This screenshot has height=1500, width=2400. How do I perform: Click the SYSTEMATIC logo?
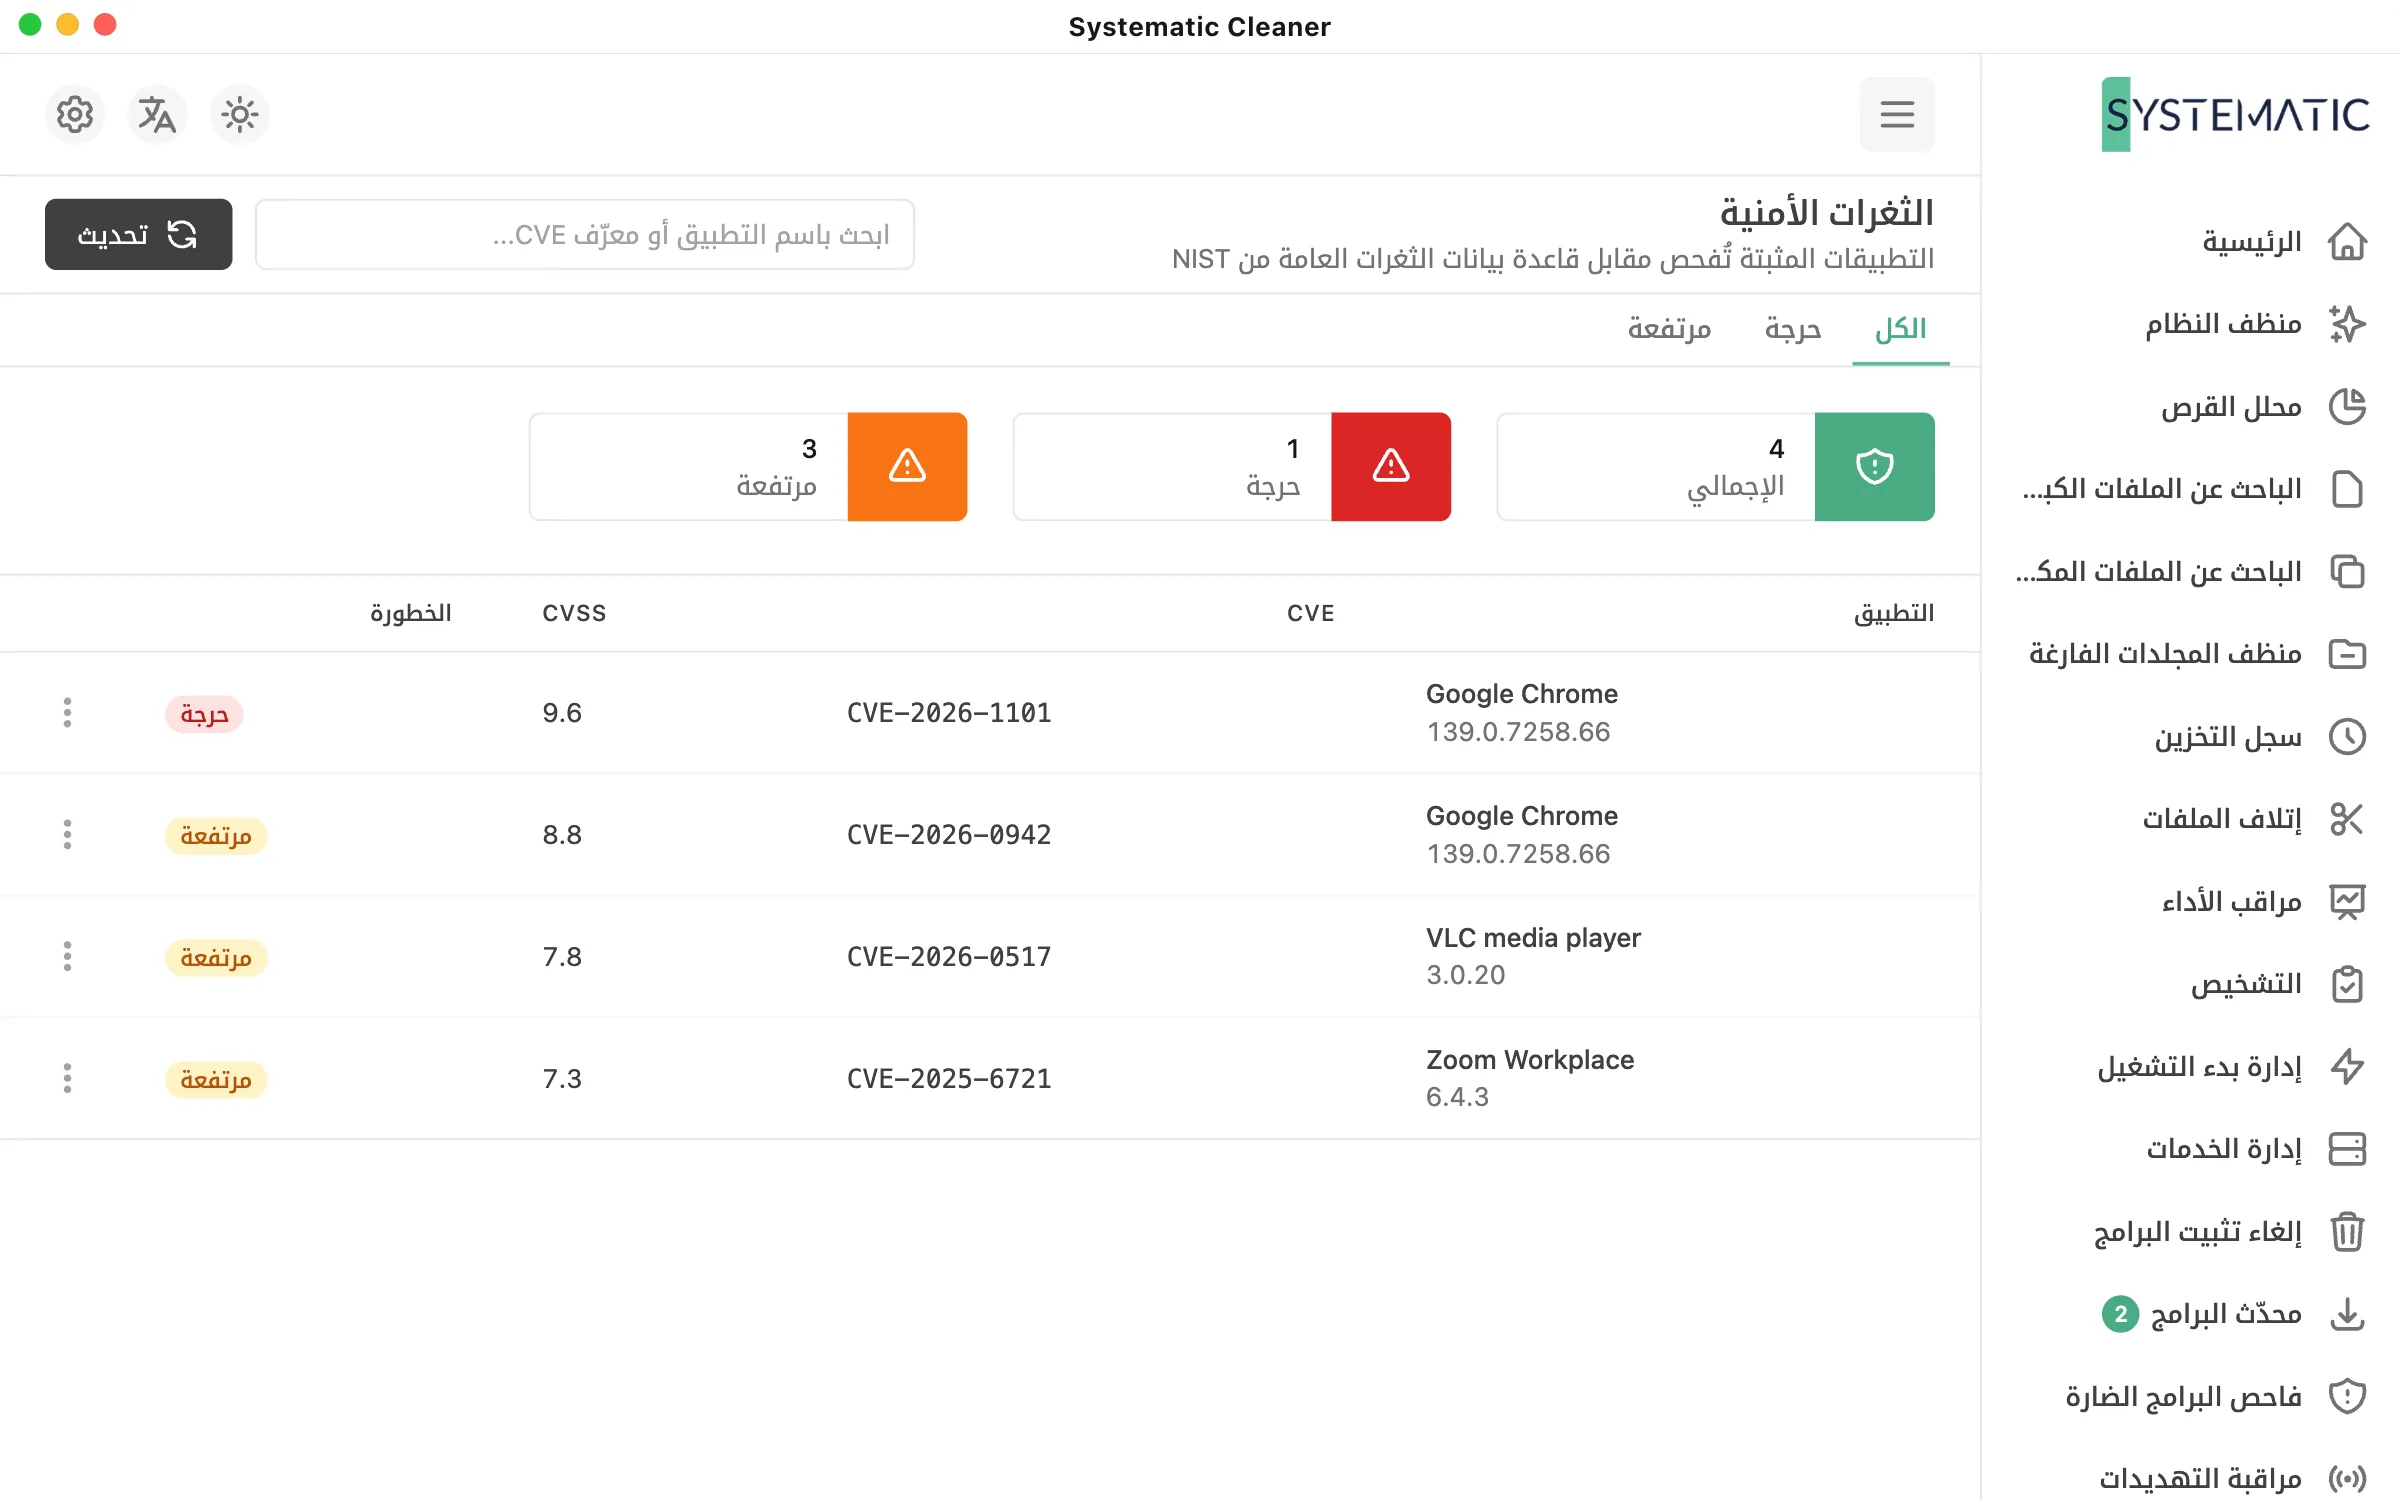click(2235, 115)
